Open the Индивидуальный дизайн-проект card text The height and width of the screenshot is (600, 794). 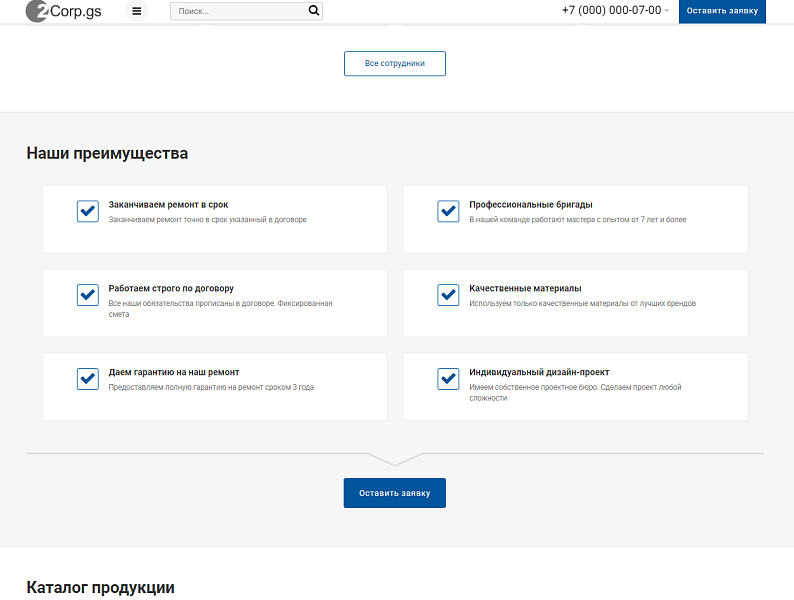575,392
